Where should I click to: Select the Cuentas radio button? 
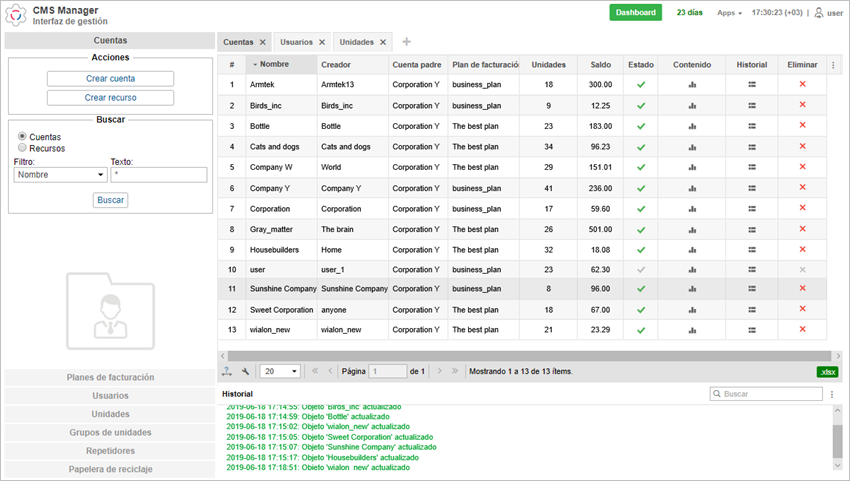[22, 136]
